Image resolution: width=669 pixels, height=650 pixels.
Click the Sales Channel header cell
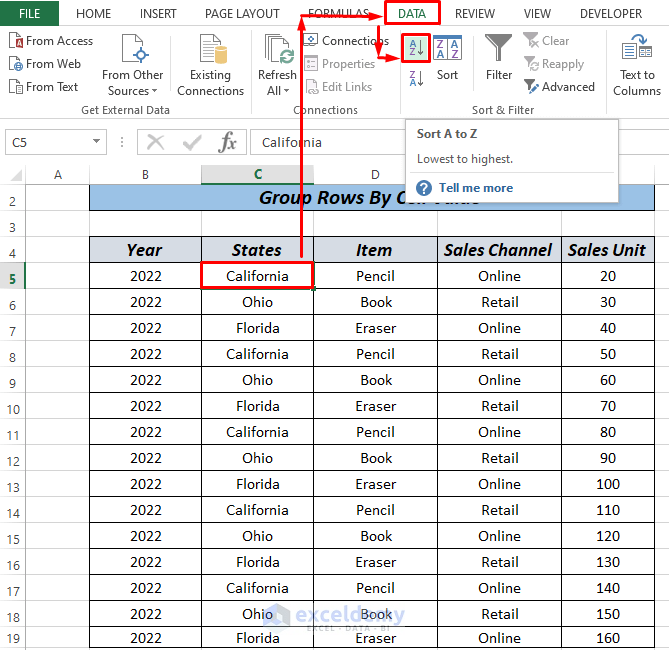click(x=499, y=250)
